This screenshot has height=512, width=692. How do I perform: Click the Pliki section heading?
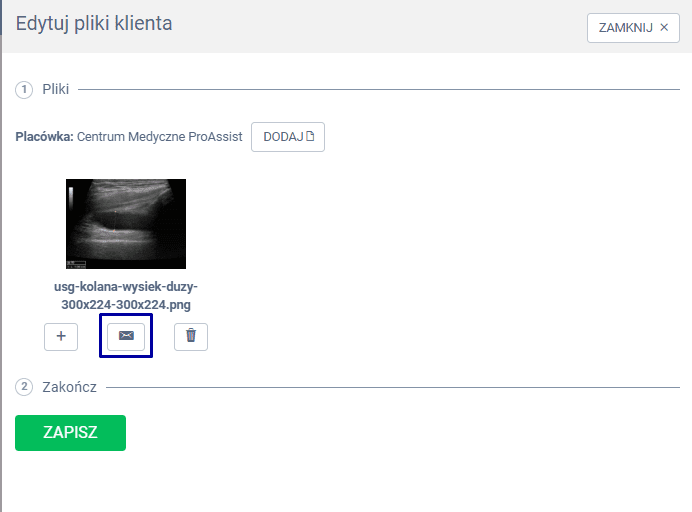[x=56, y=90]
